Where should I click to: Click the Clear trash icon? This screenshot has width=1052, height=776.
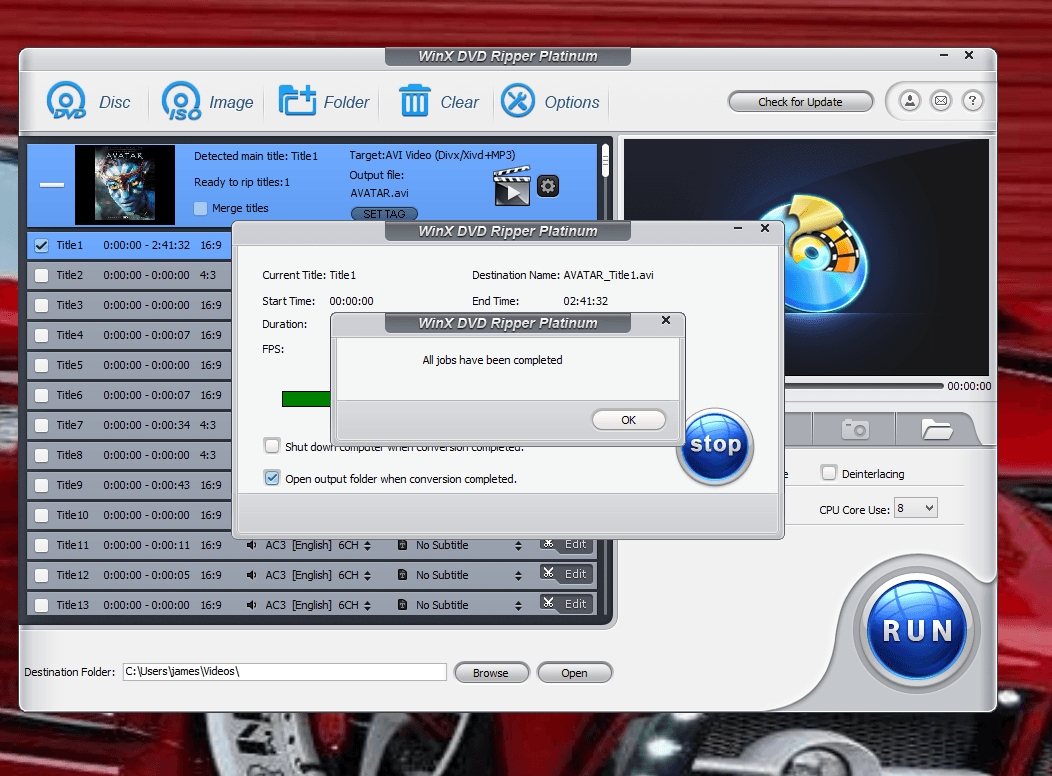[414, 101]
